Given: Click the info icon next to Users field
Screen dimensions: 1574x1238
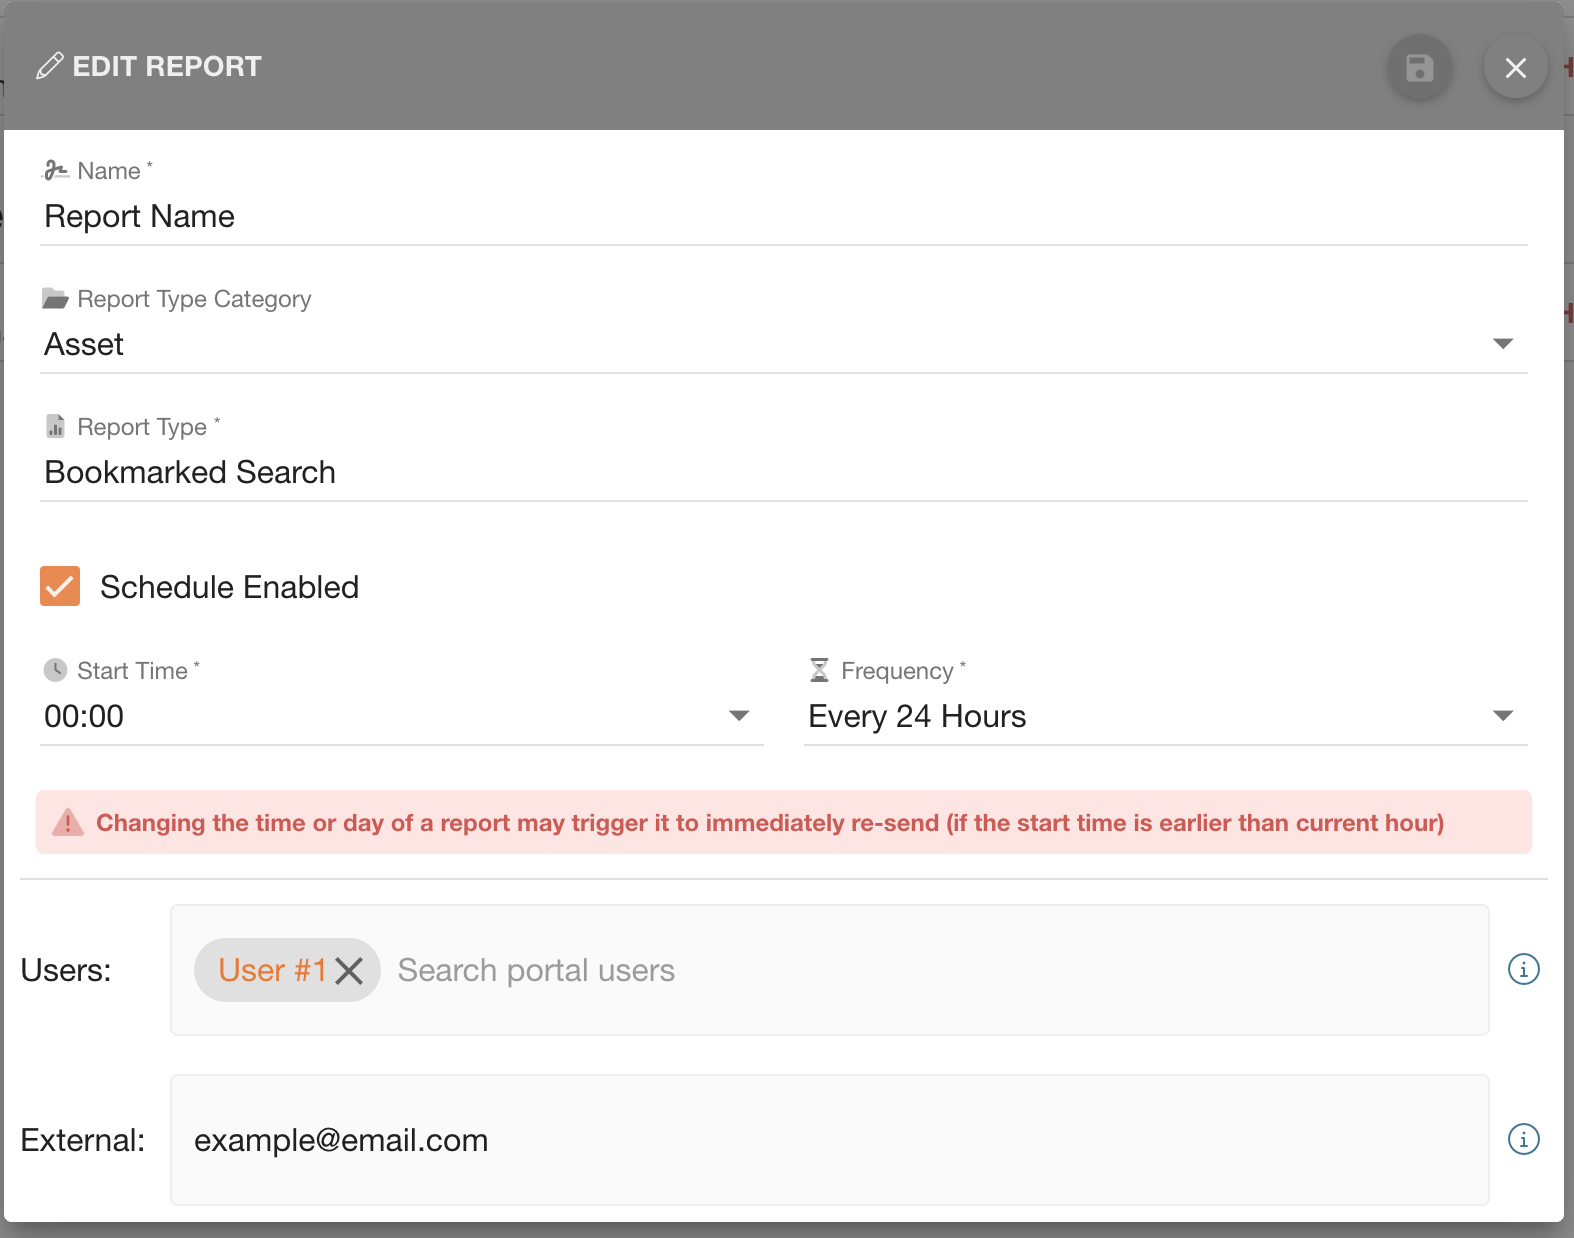Looking at the screenshot, I should tap(1523, 969).
